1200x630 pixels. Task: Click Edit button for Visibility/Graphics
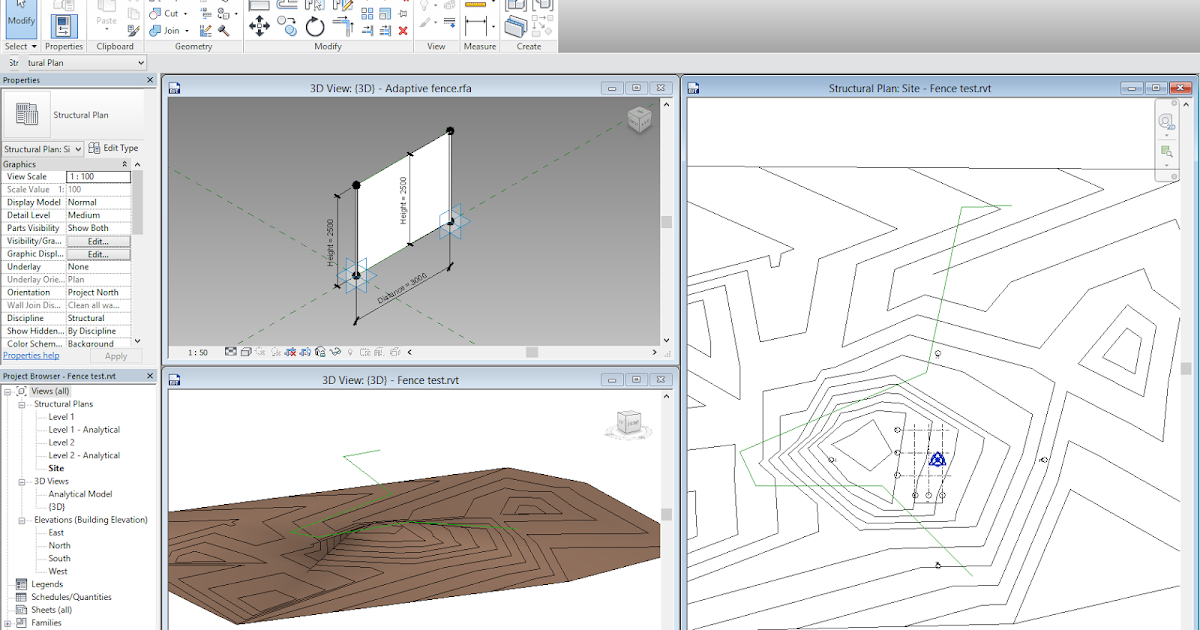coord(98,241)
